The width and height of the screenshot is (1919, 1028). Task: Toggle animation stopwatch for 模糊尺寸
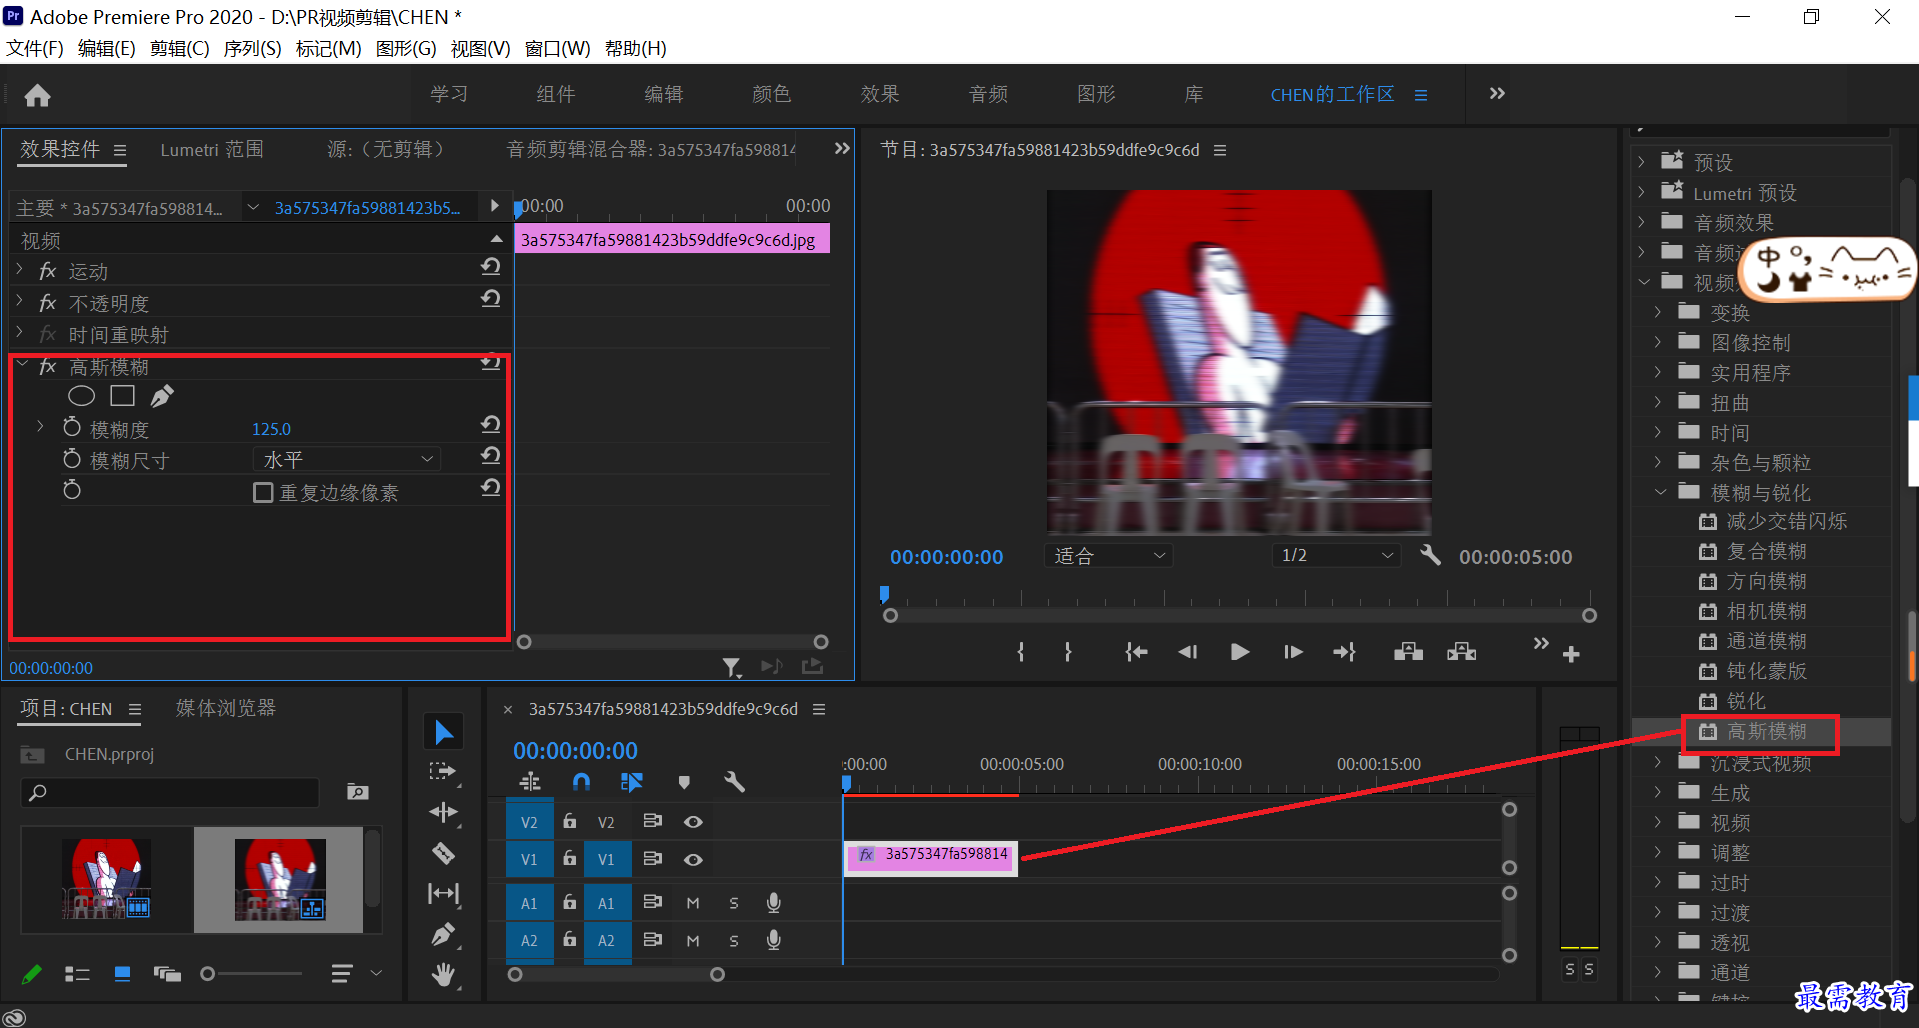click(x=72, y=458)
